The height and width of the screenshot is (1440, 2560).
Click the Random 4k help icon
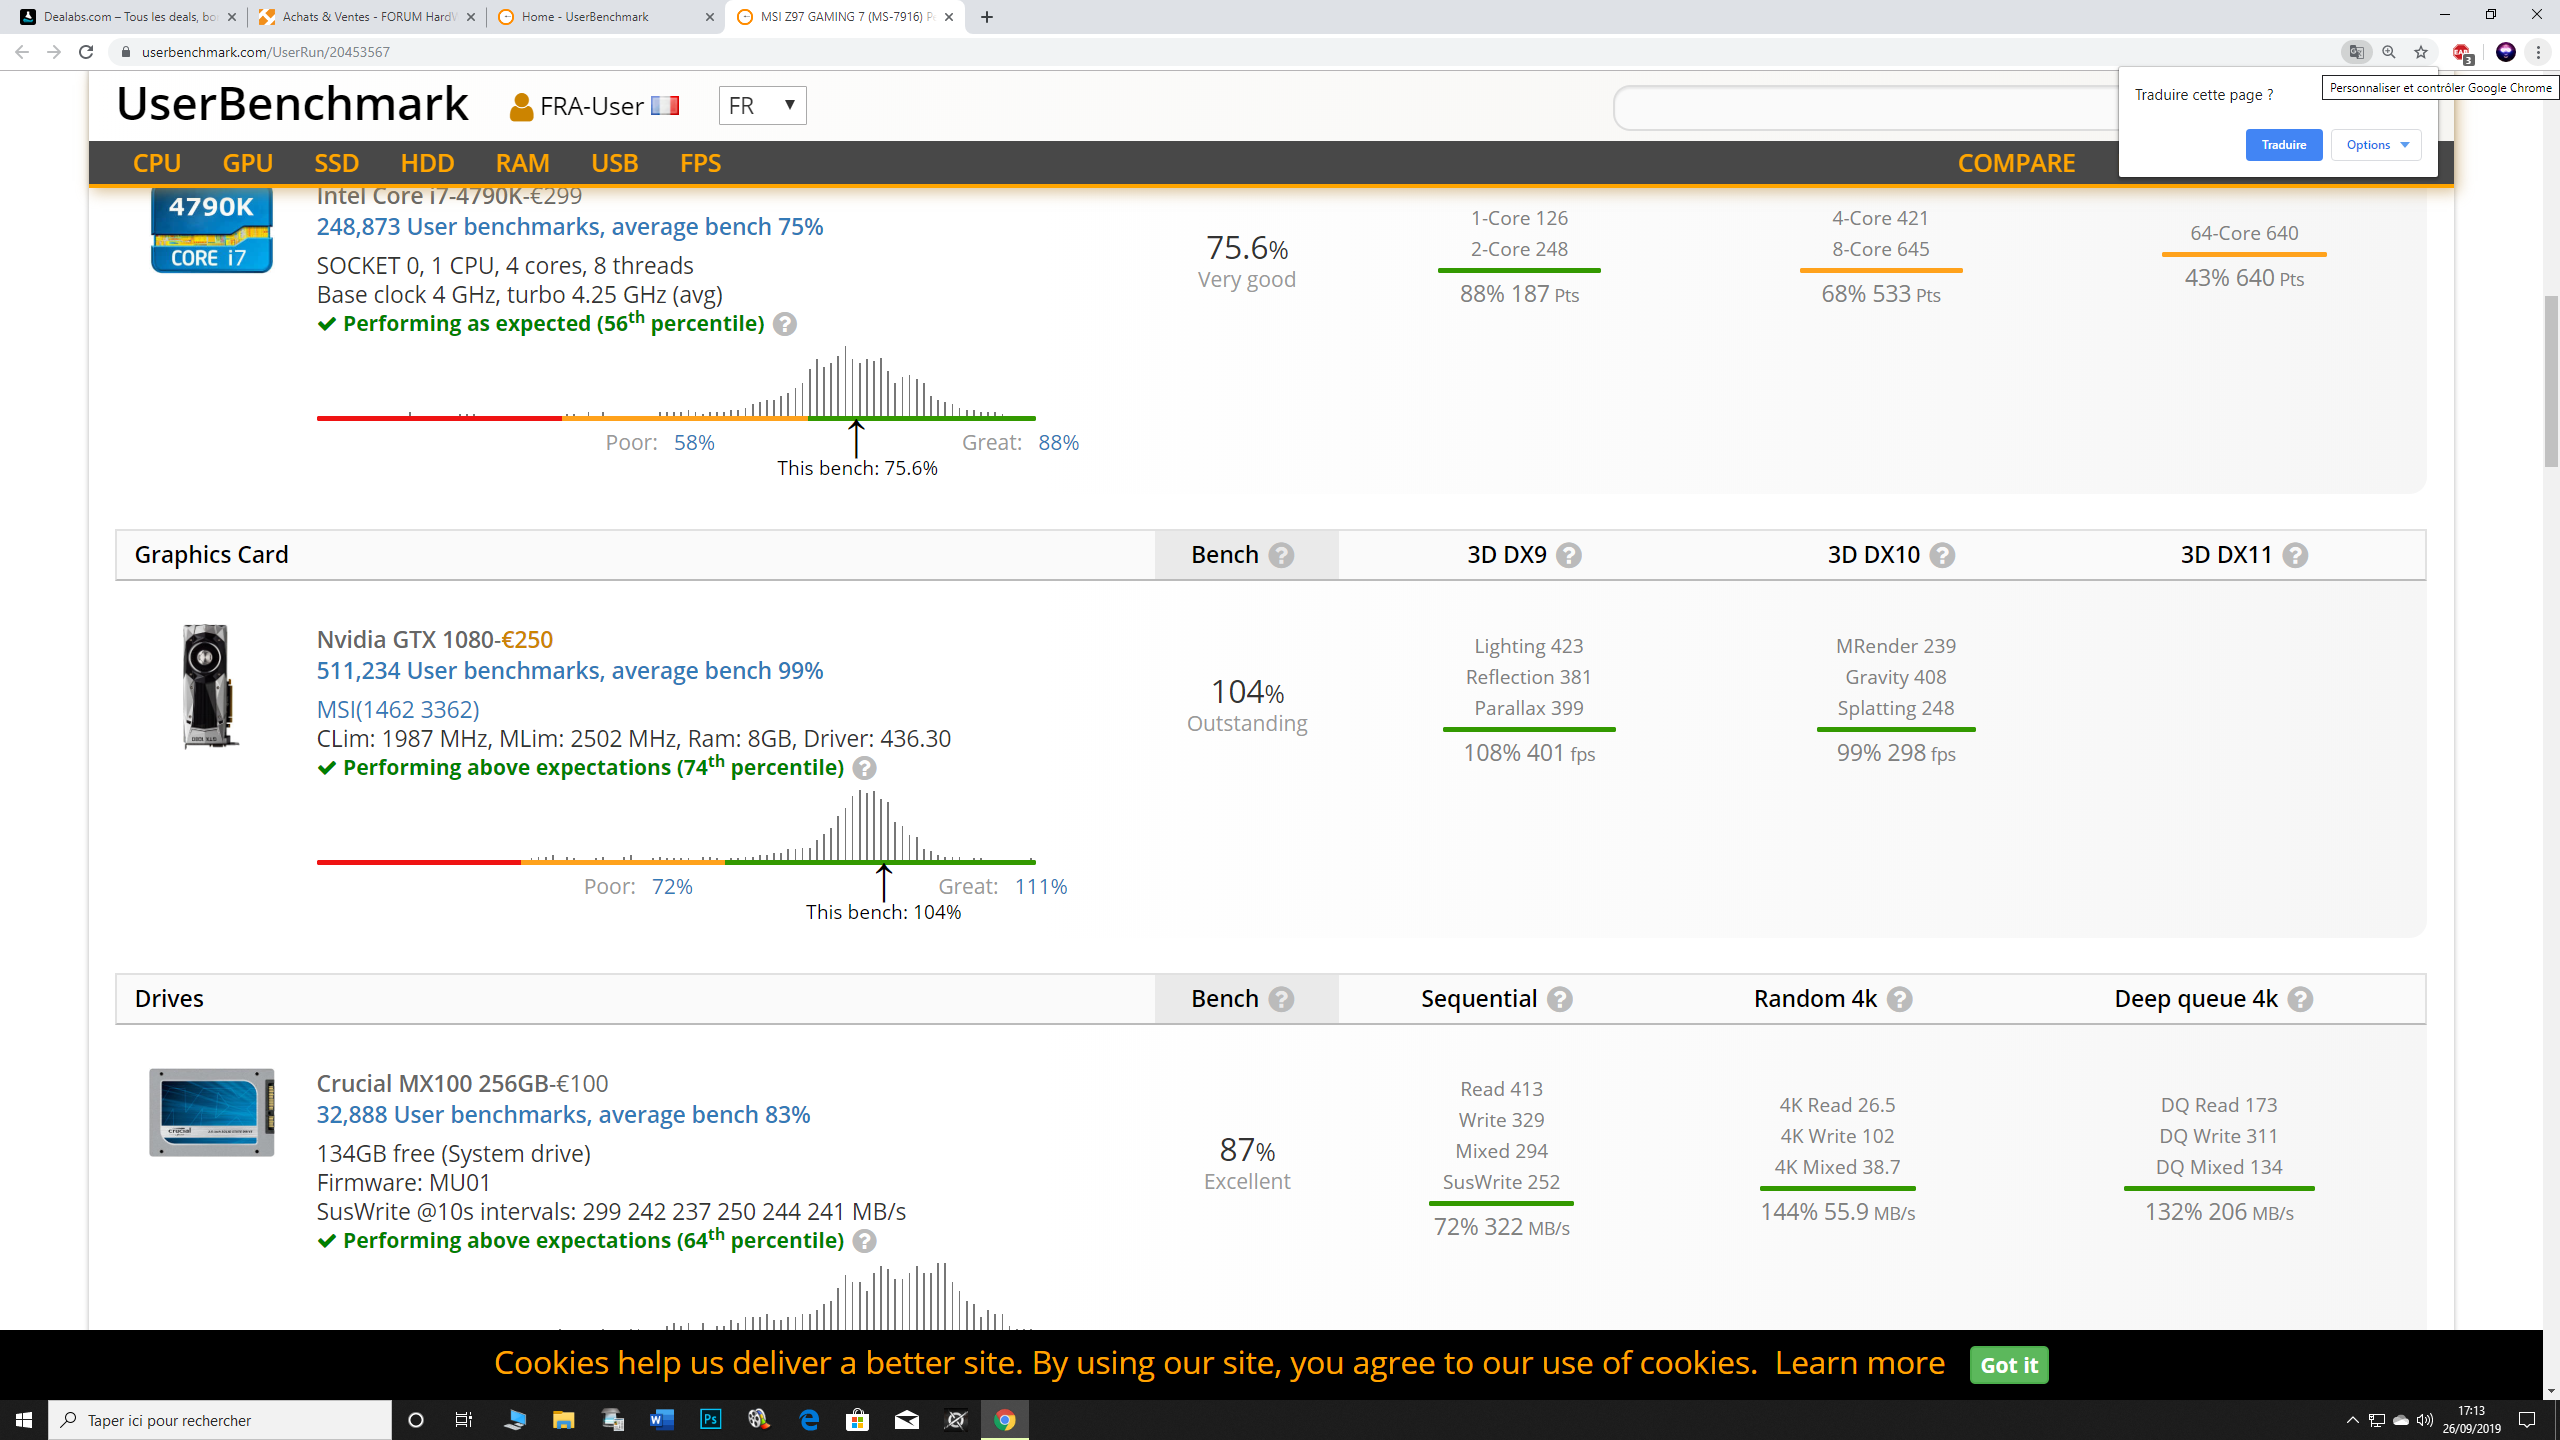click(x=1899, y=999)
